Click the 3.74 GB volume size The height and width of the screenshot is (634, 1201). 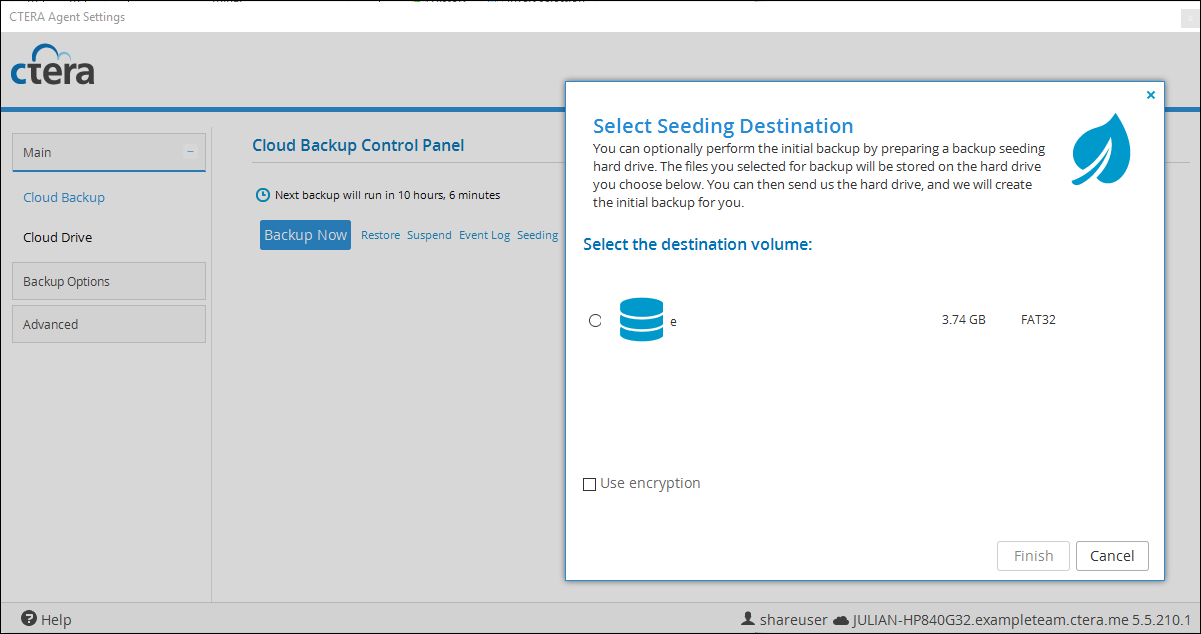pos(964,320)
